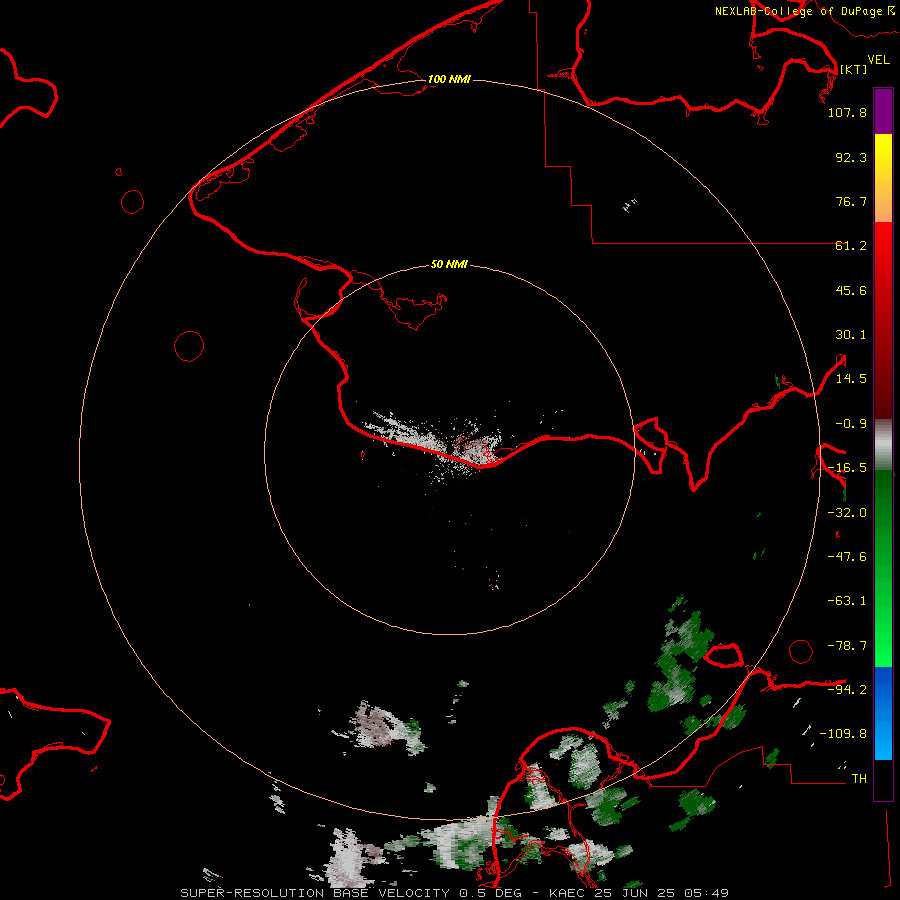The width and height of the screenshot is (900, 900).
Task: Click the 92.3 velocity scale value
Action: (x=851, y=157)
